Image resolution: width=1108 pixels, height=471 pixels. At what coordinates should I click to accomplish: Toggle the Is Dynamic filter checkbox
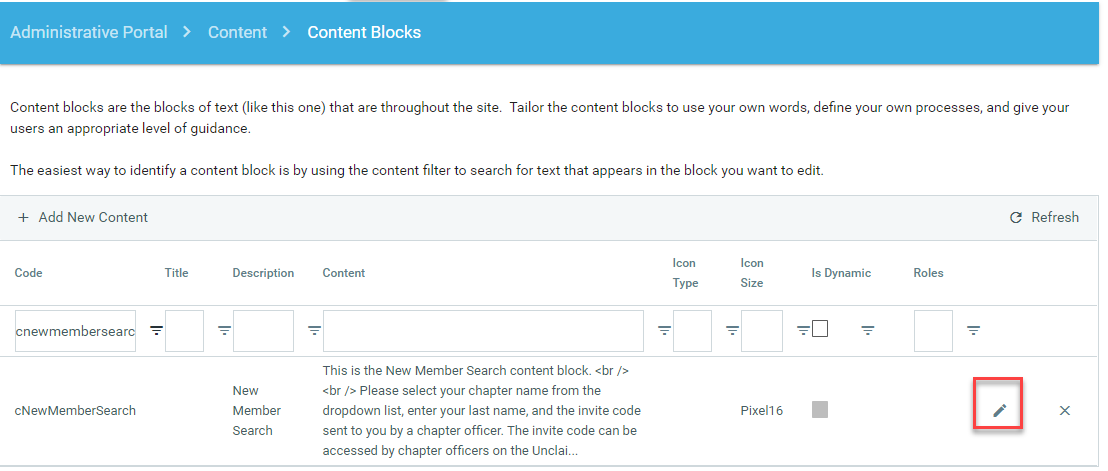pyautogui.click(x=820, y=329)
